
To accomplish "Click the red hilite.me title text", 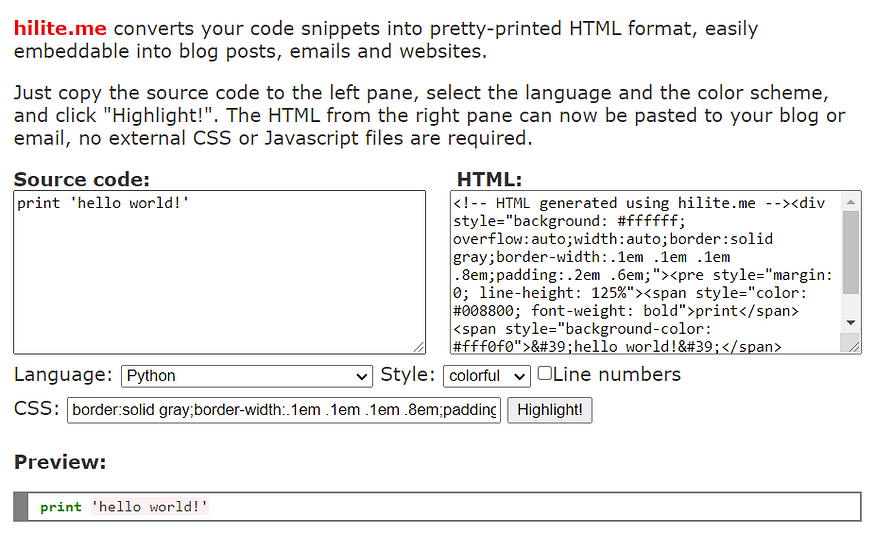I will pyautogui.click(x=60, y=28).
